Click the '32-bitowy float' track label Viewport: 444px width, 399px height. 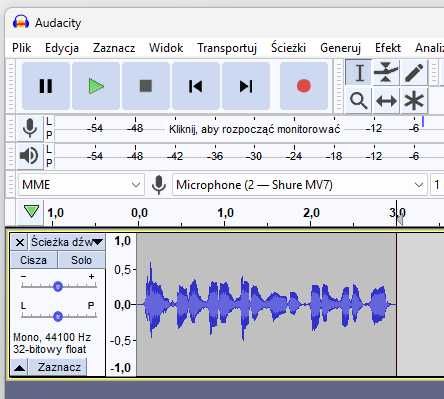pos(50,349)
